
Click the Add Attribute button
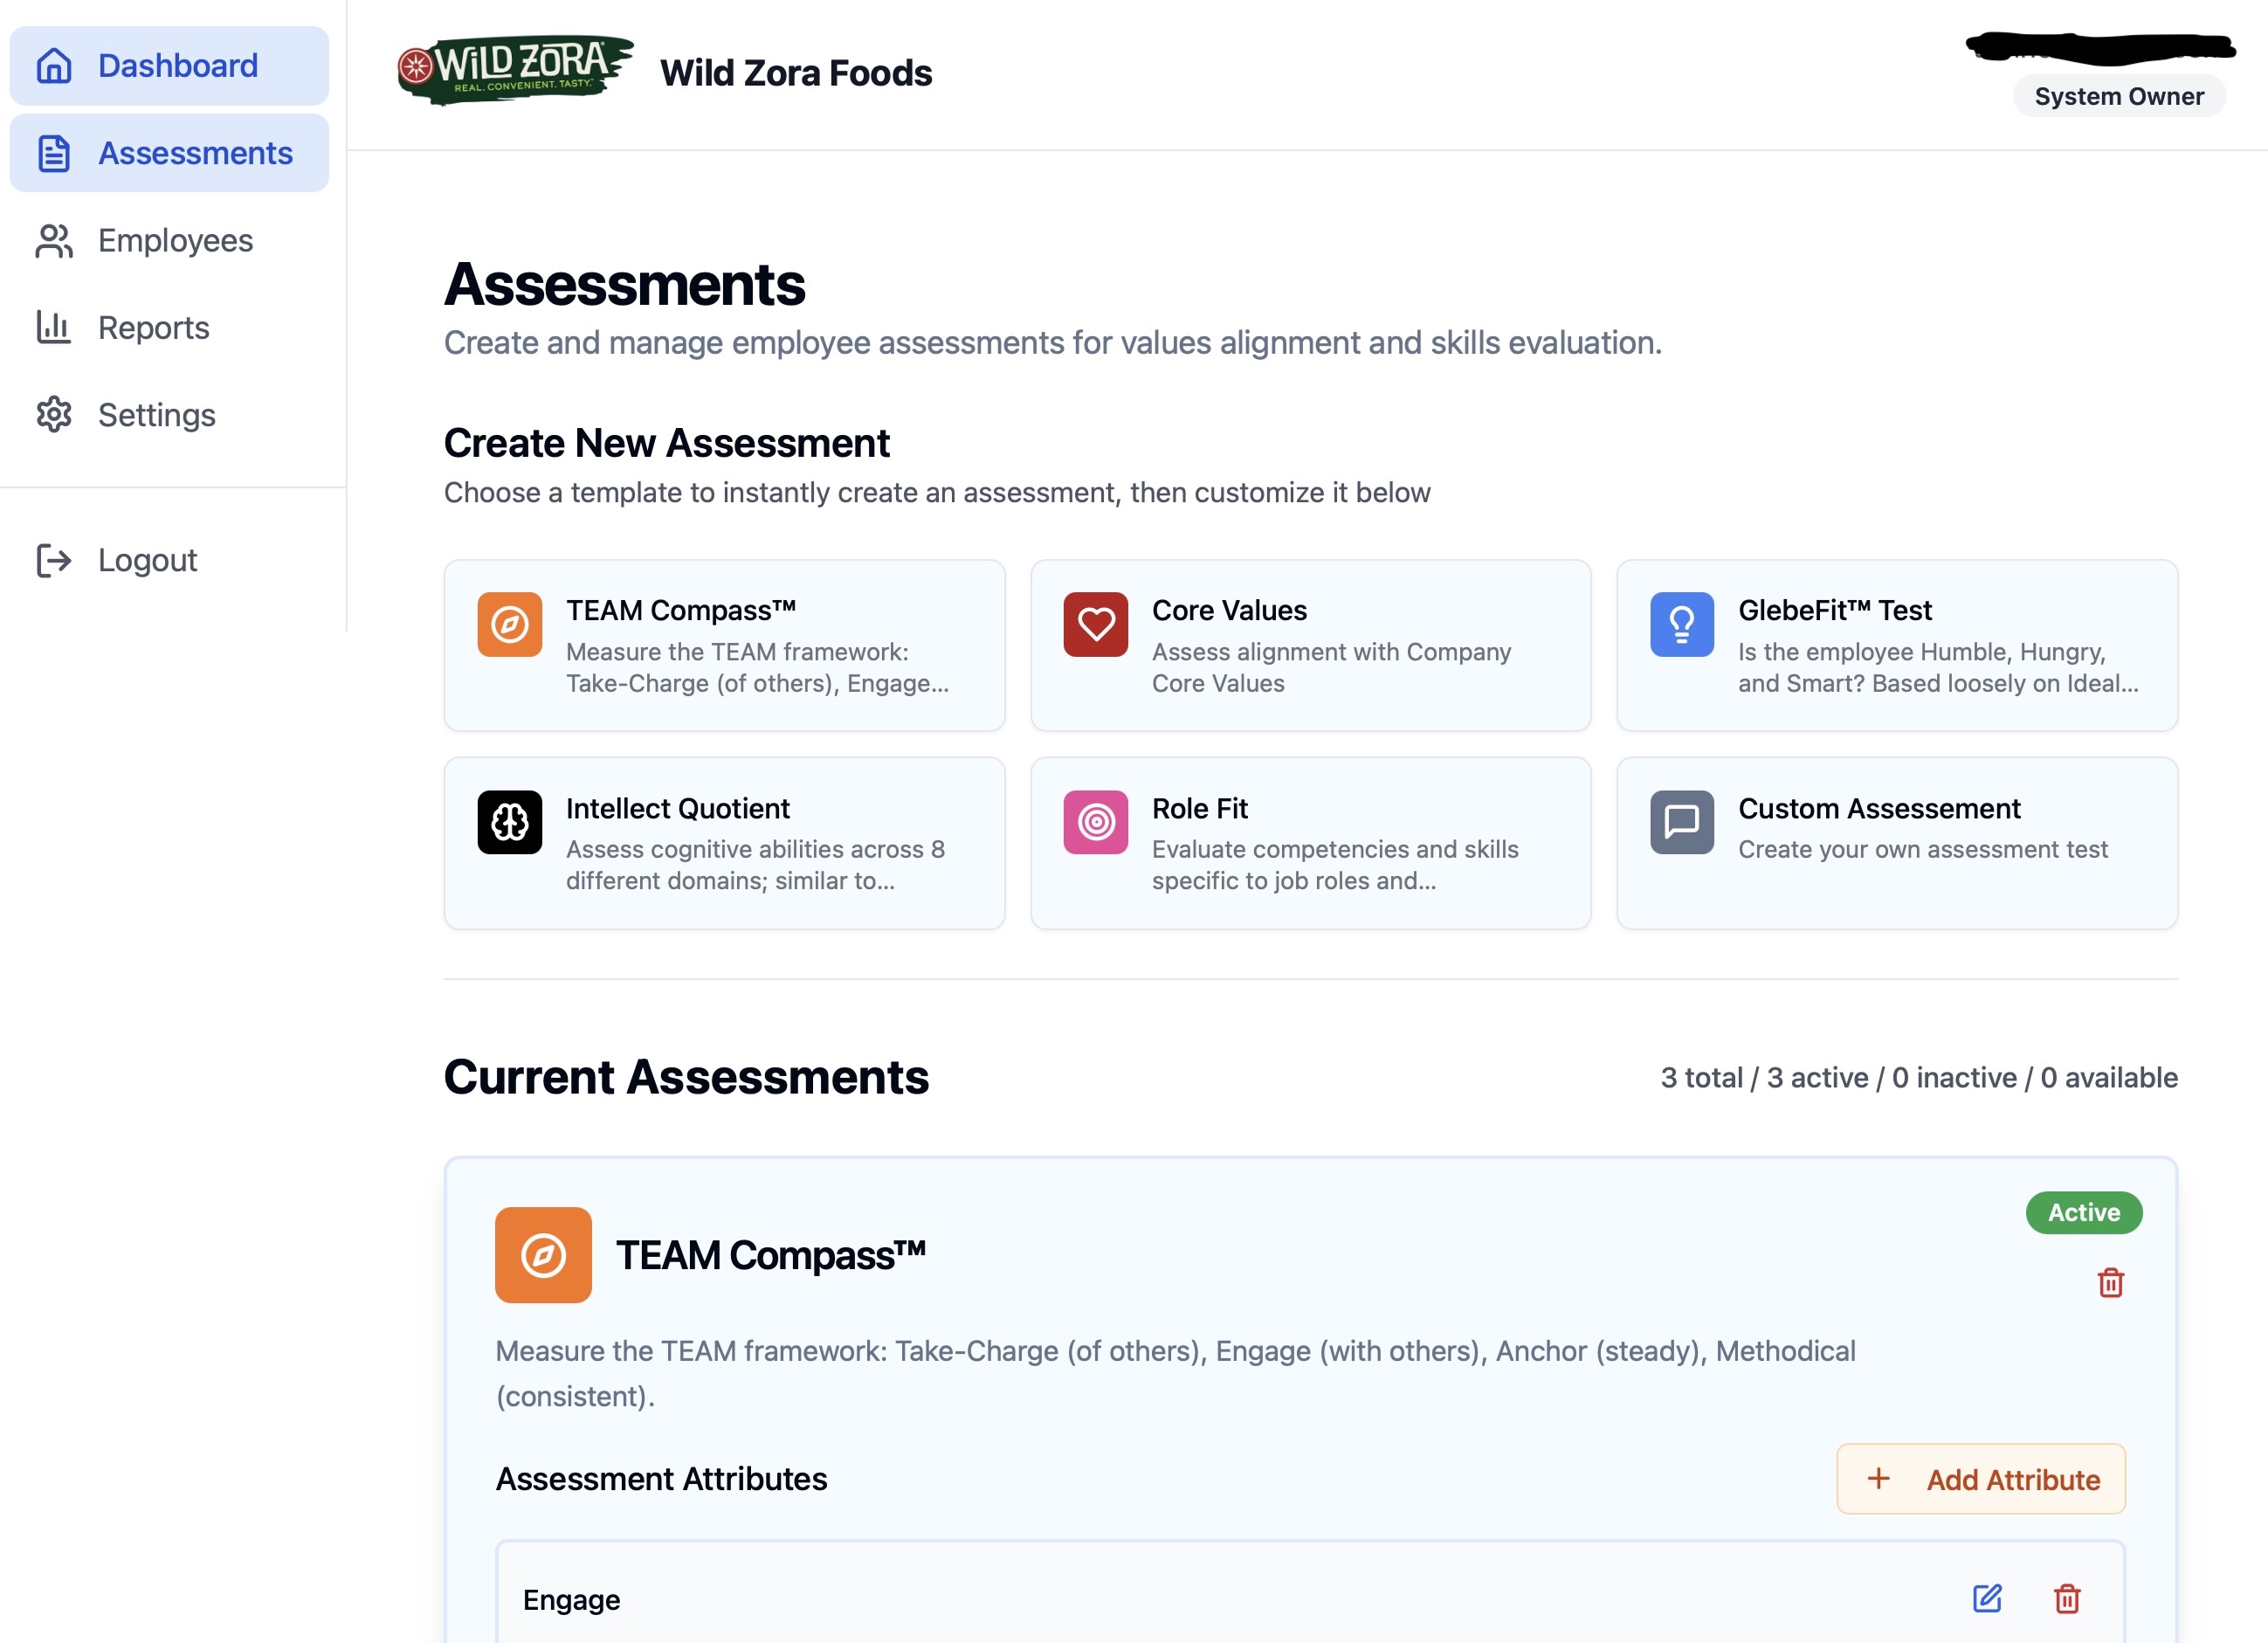tap(1980, 1479)
